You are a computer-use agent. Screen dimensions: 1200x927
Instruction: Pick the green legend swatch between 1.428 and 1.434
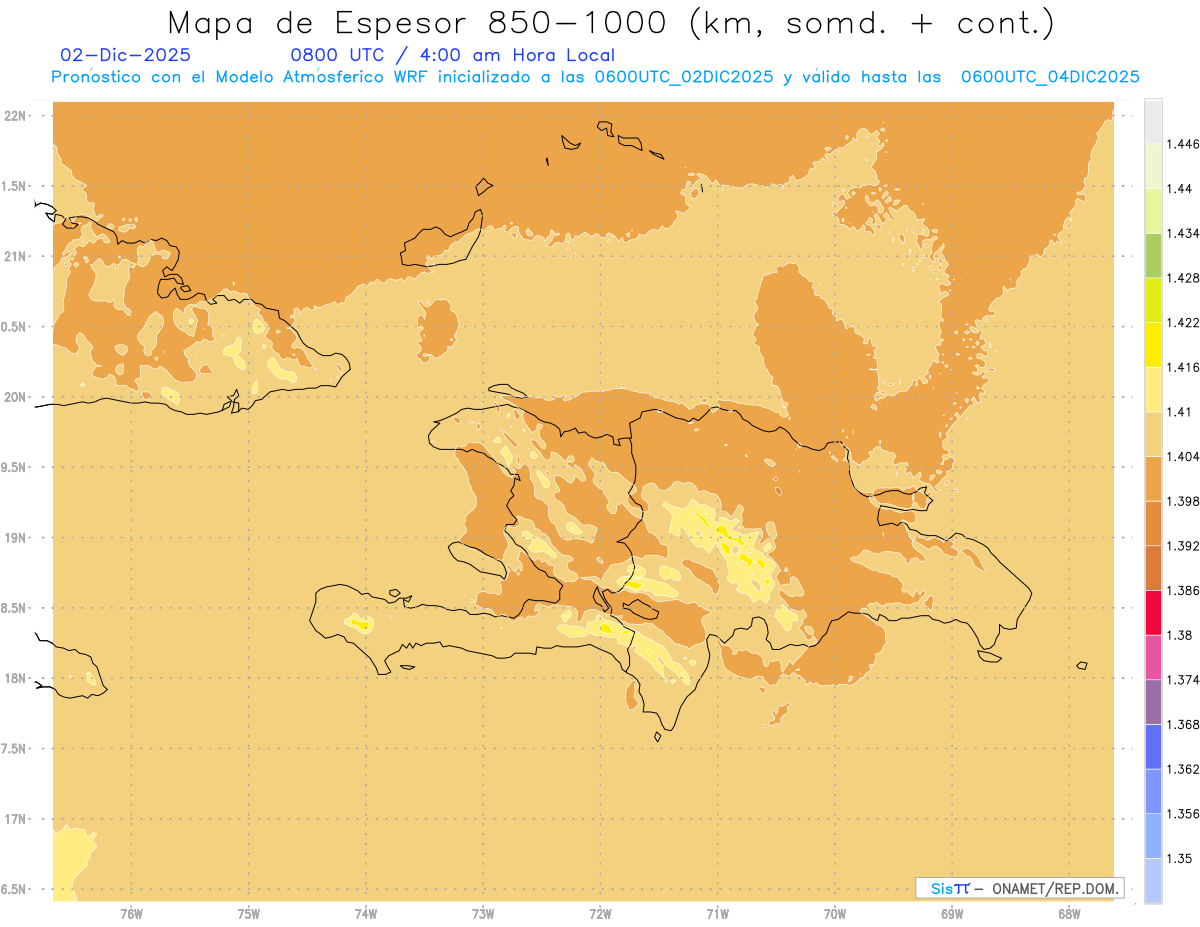[x=1153, y=255]
